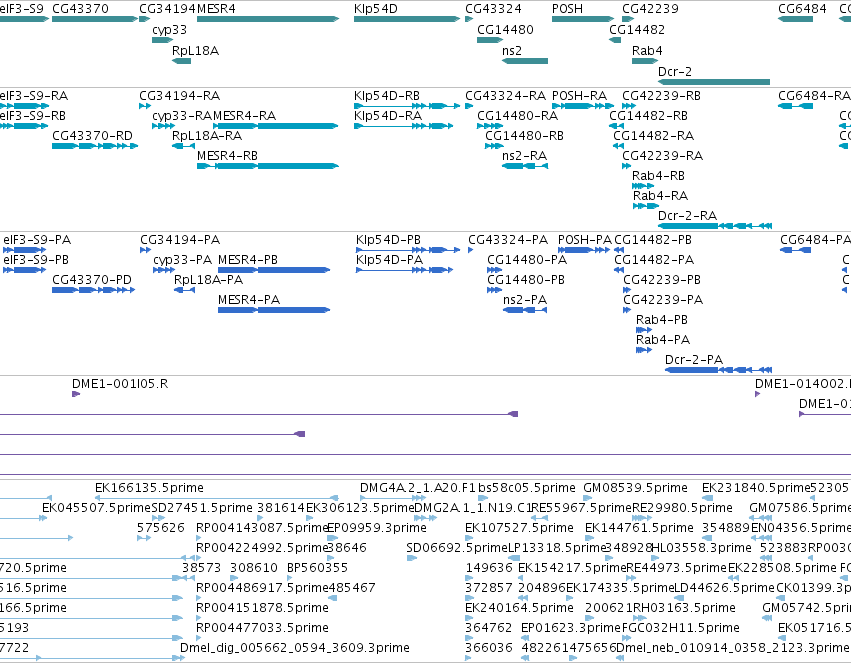851x663 pixels.
Task: Open transcript RpL18A-RA
Action: (183, 146)
